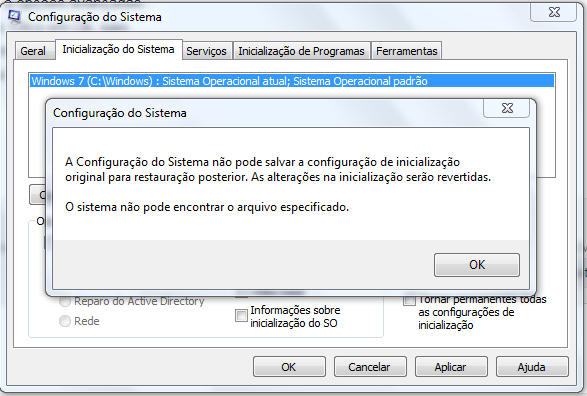The image size is (587, 396).
Task: Select the Inicialização do Sistema tab
Action: 119,49
